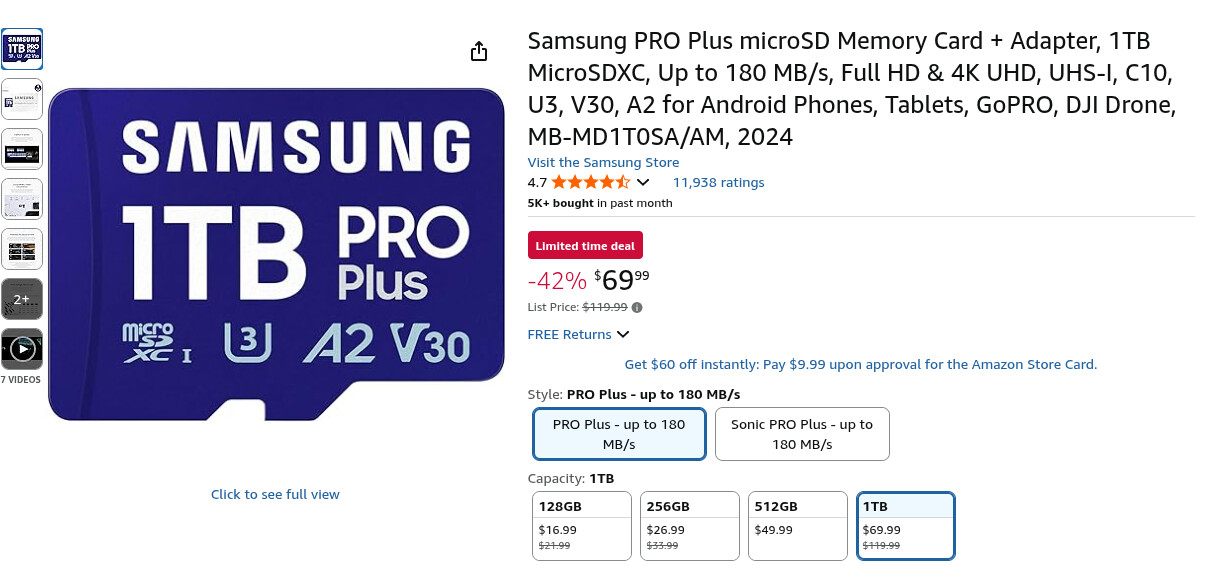Expand the star rating dropdown arrow
Image resolution: width=1217 pixels, height=569 pixels.
(x=643, y=182)
